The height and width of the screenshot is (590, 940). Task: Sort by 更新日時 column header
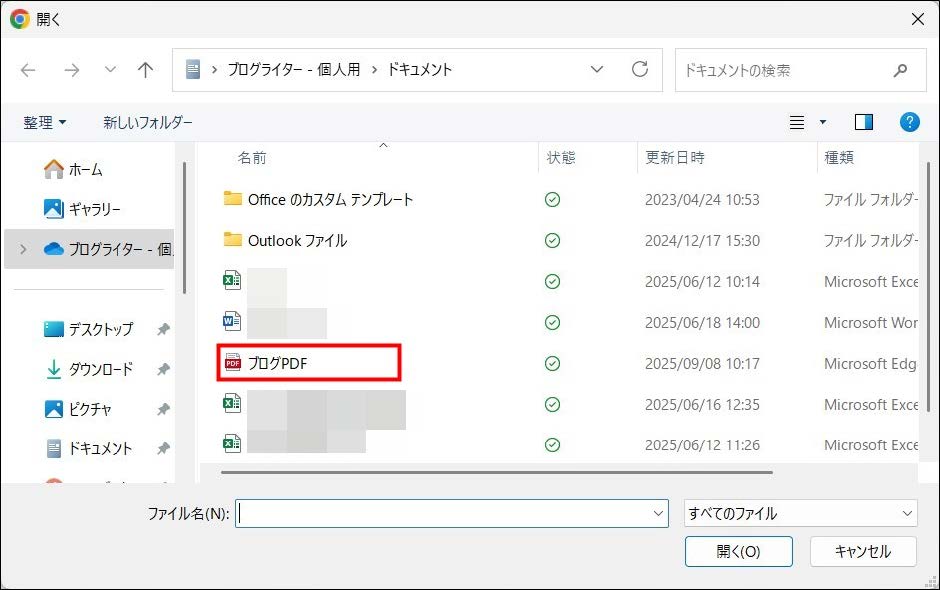tap(675, 158)
